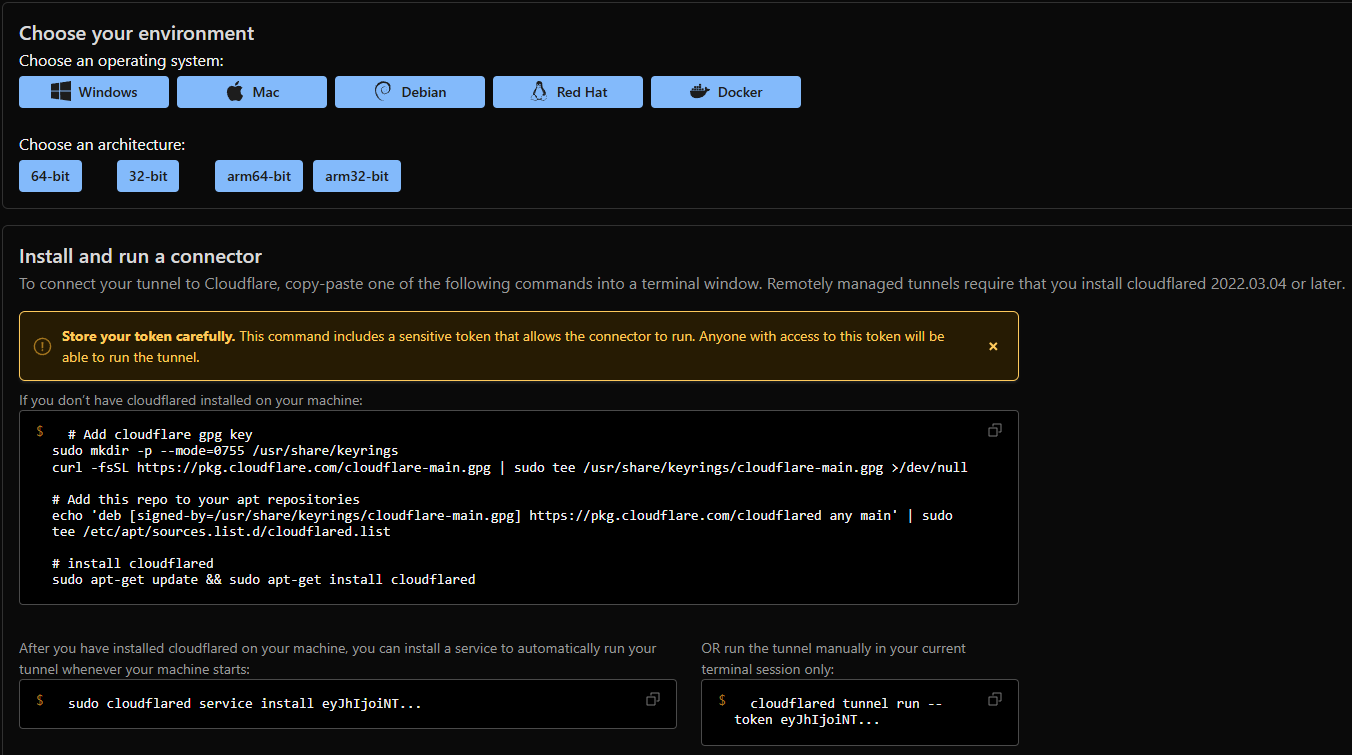Dismiss the token warning banner
Viewport: 1352px width, 755px height.
click(993, 346)
